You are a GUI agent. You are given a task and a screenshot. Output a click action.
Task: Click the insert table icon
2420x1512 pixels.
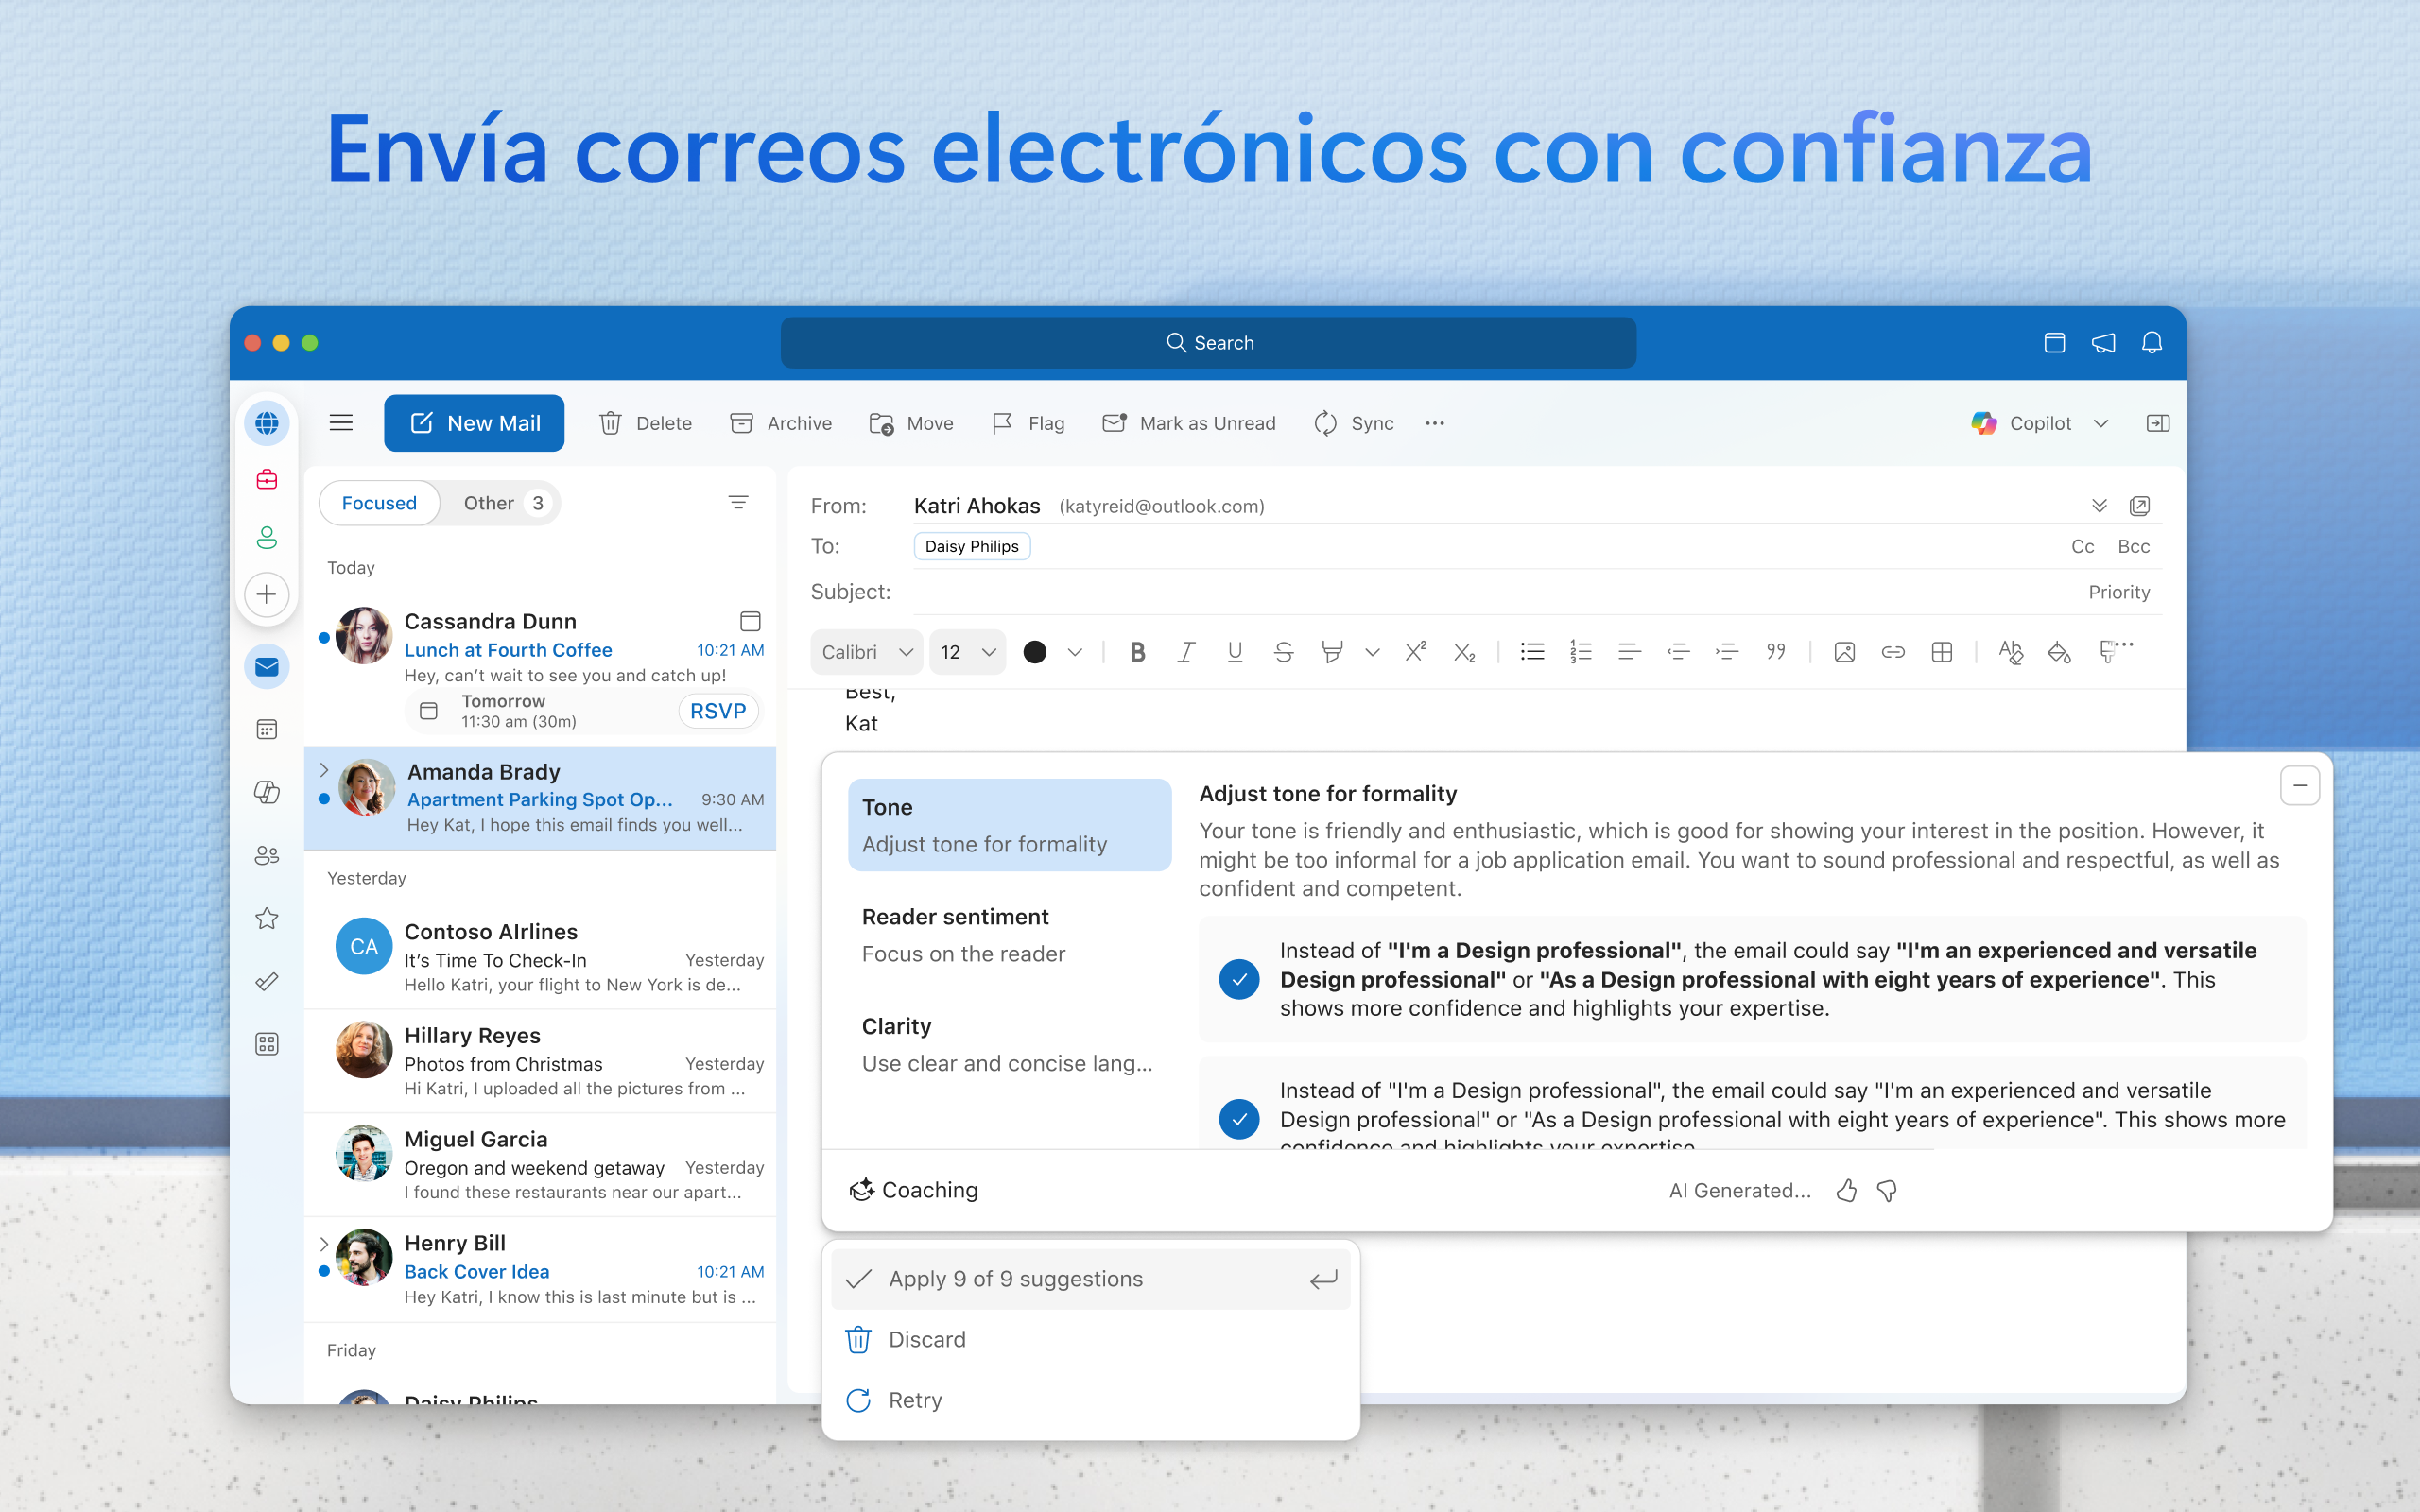tap(1941, 652)
